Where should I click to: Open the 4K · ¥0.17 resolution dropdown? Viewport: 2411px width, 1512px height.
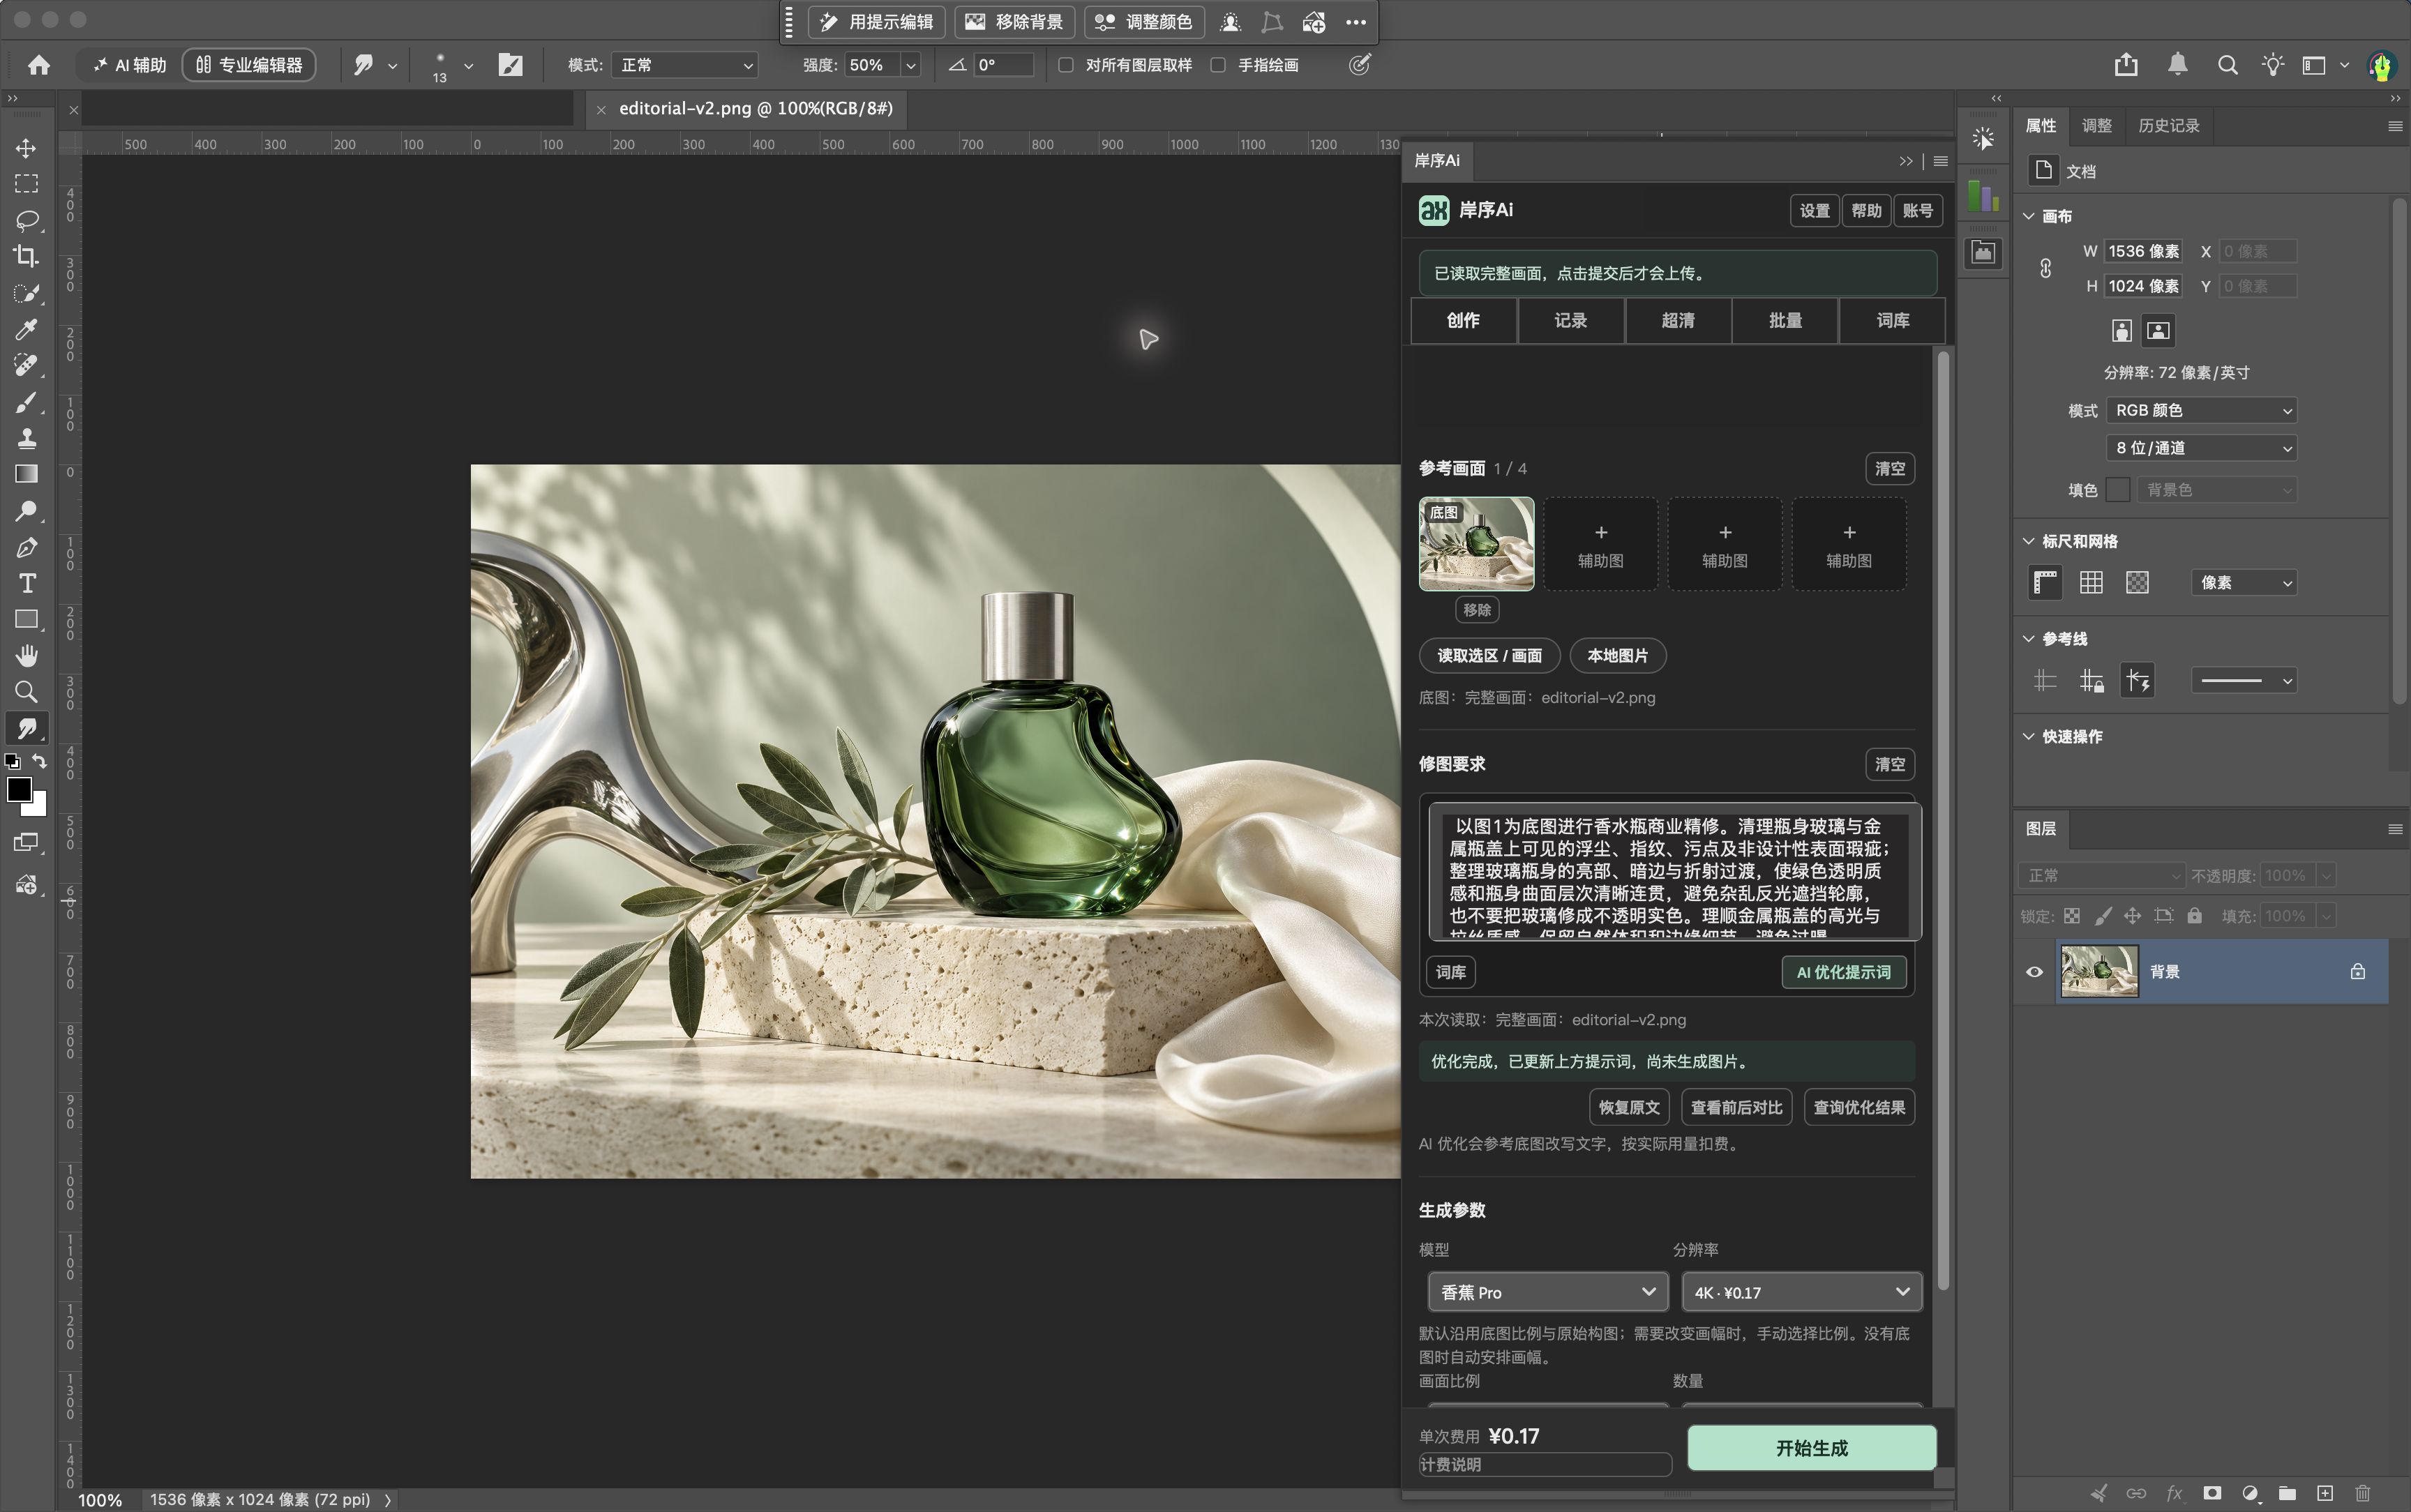pos(1801,1292)
